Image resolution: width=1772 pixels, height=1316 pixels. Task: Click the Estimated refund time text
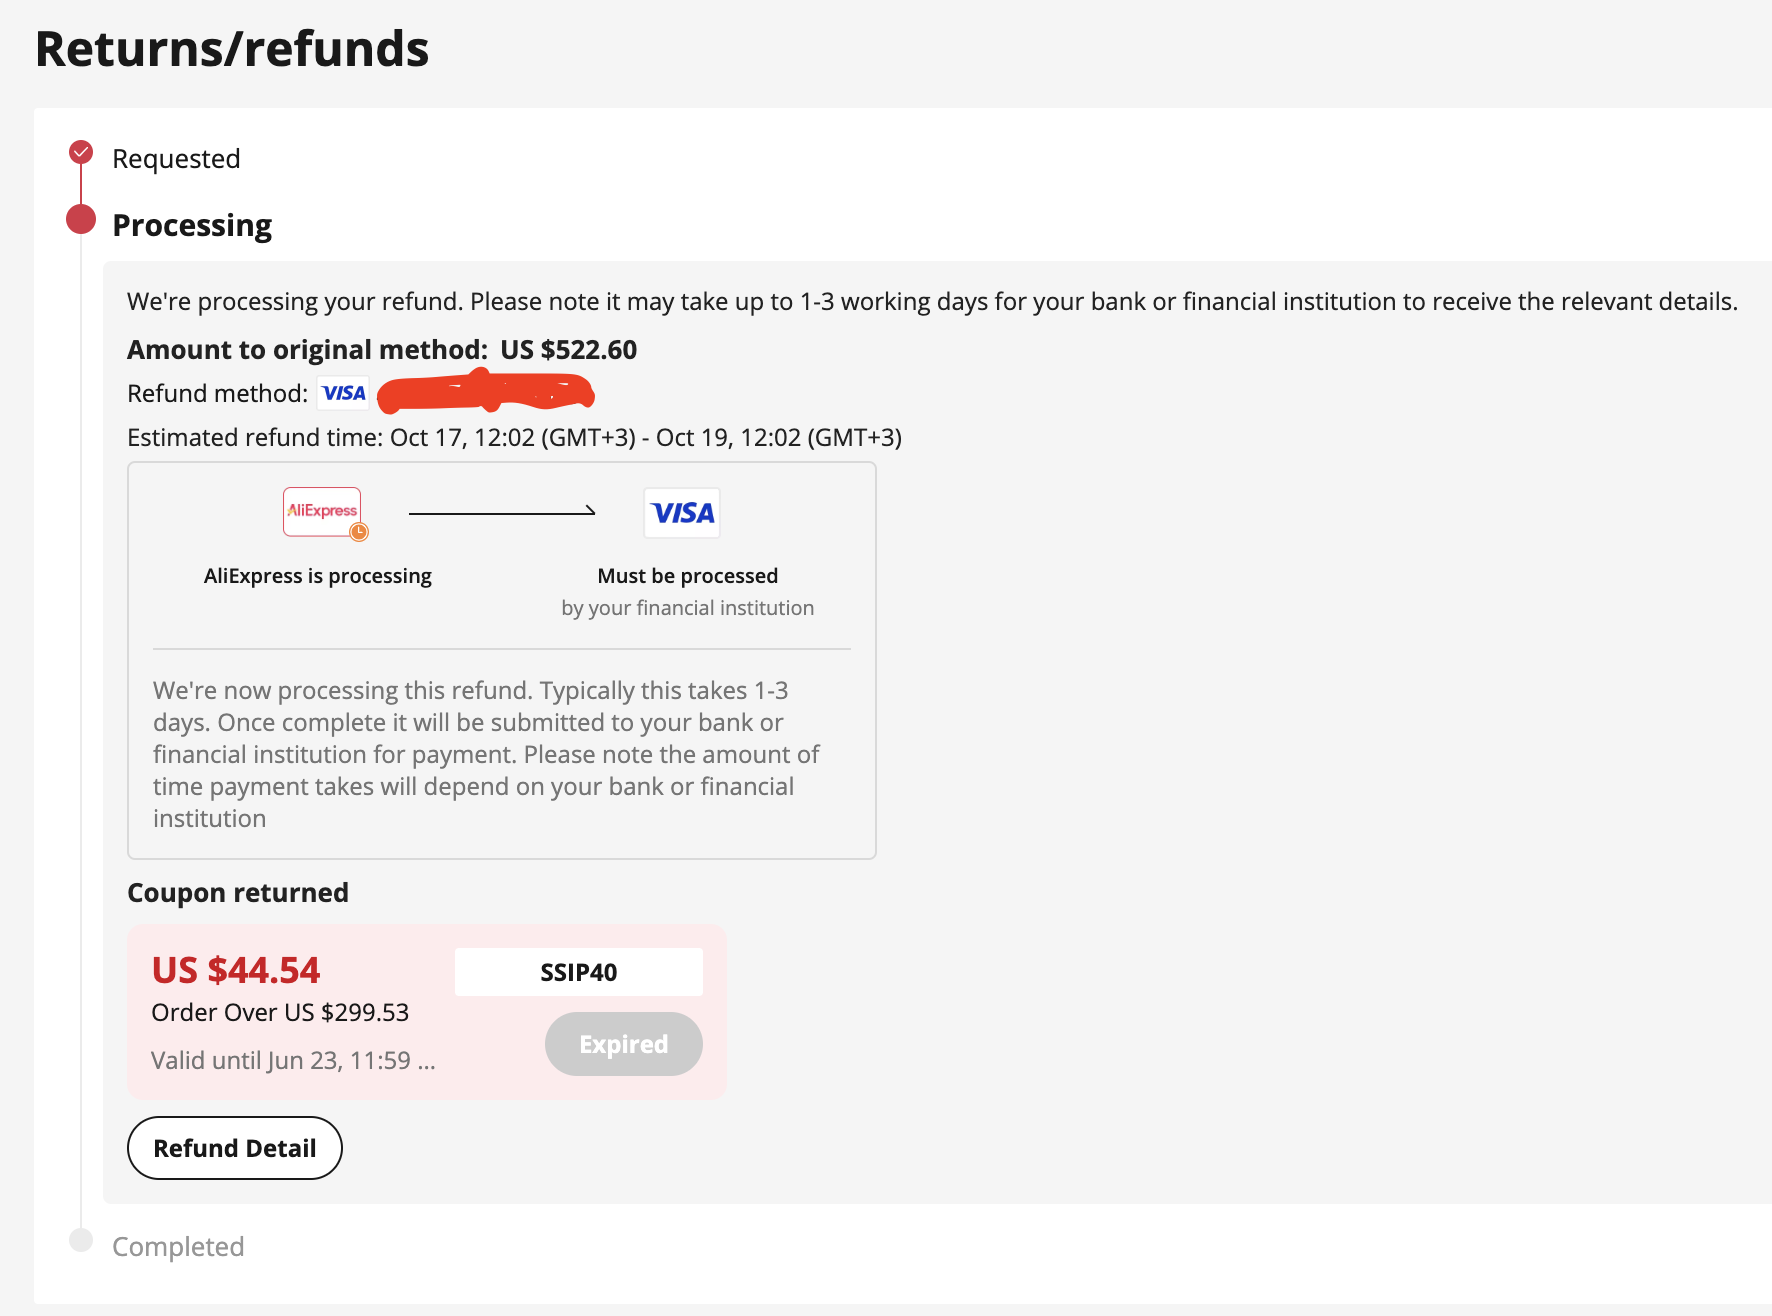[515, 437]
